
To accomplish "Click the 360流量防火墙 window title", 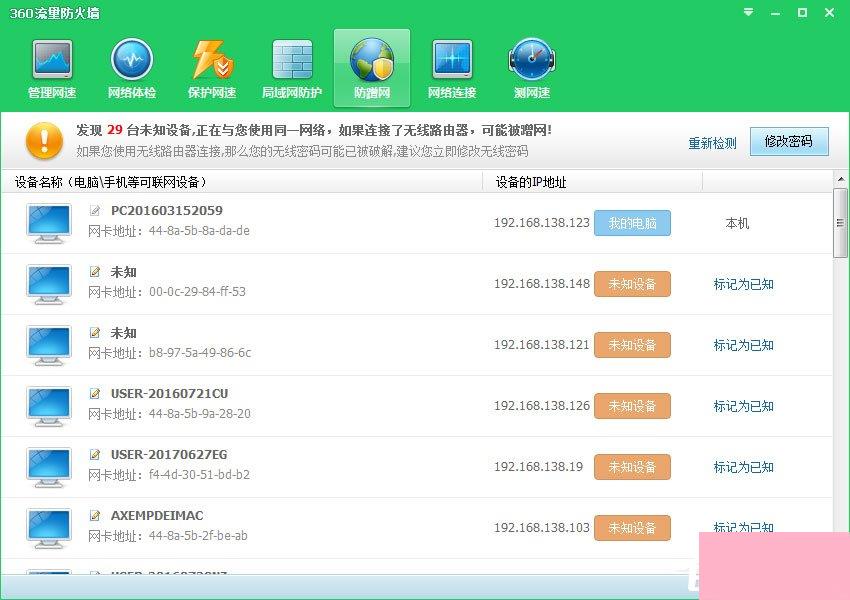I will [x=55, y=14].
